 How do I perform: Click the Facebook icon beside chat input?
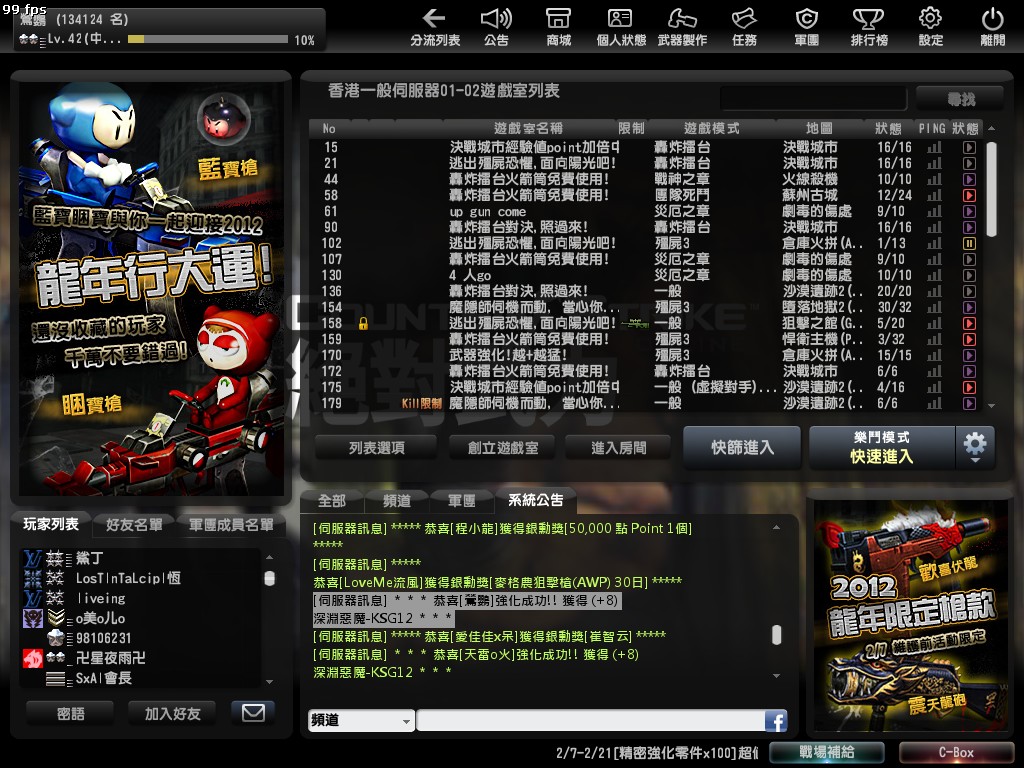[x=775, y=721]
